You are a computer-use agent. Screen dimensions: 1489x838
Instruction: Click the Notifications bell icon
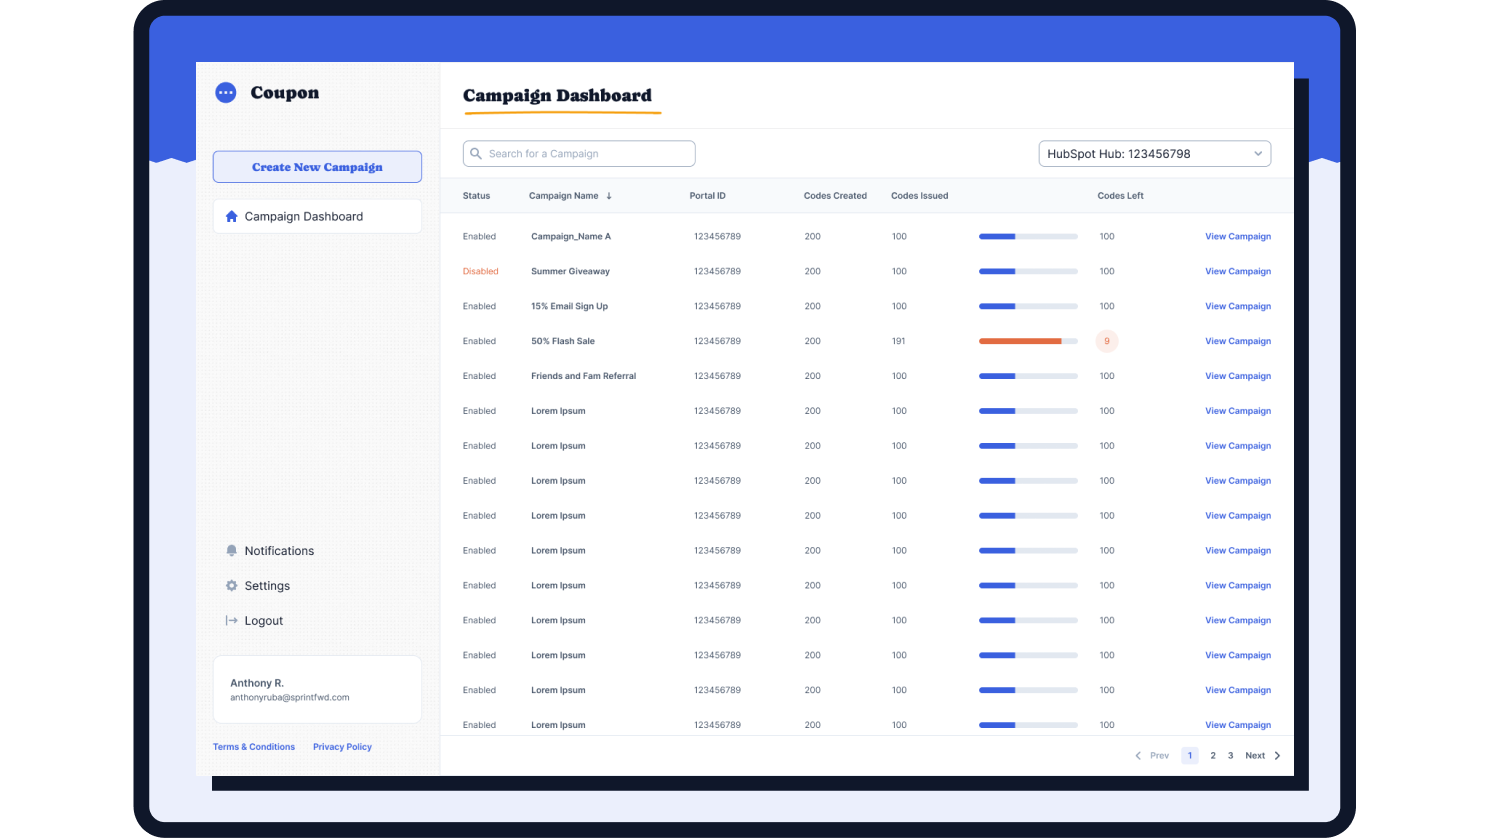coord(232,551)
